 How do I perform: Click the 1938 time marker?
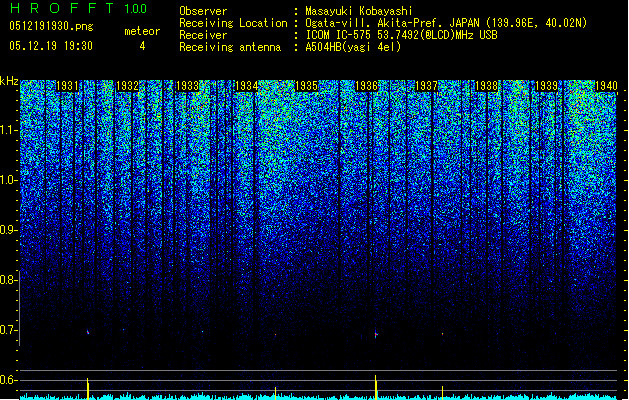coord(487,86)
